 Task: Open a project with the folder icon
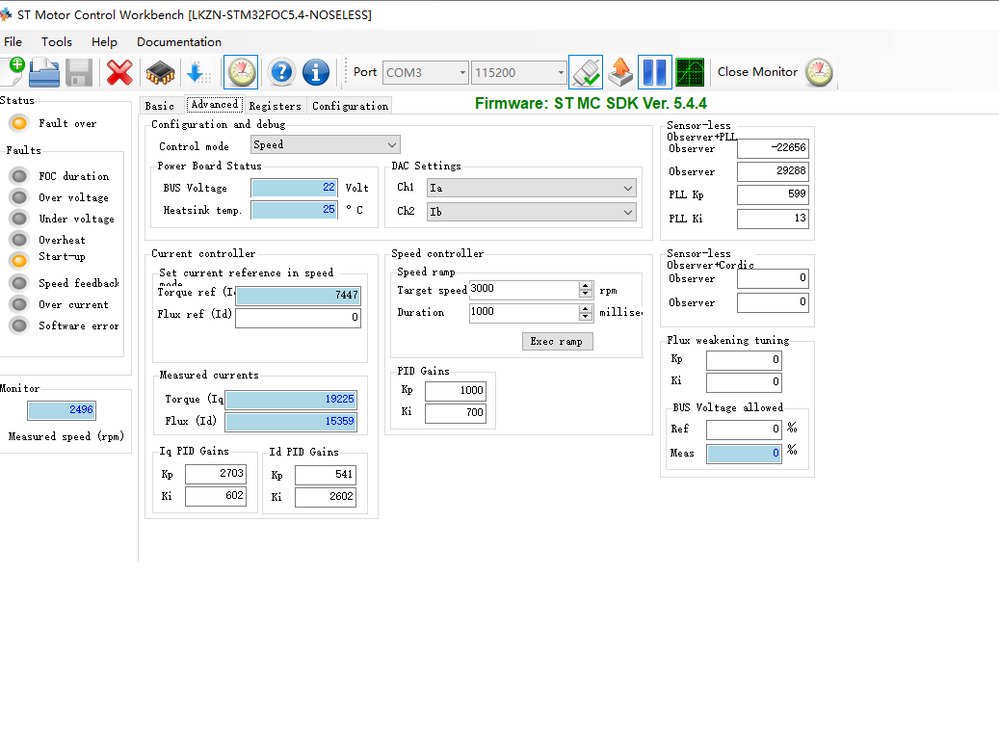(44, 72)
